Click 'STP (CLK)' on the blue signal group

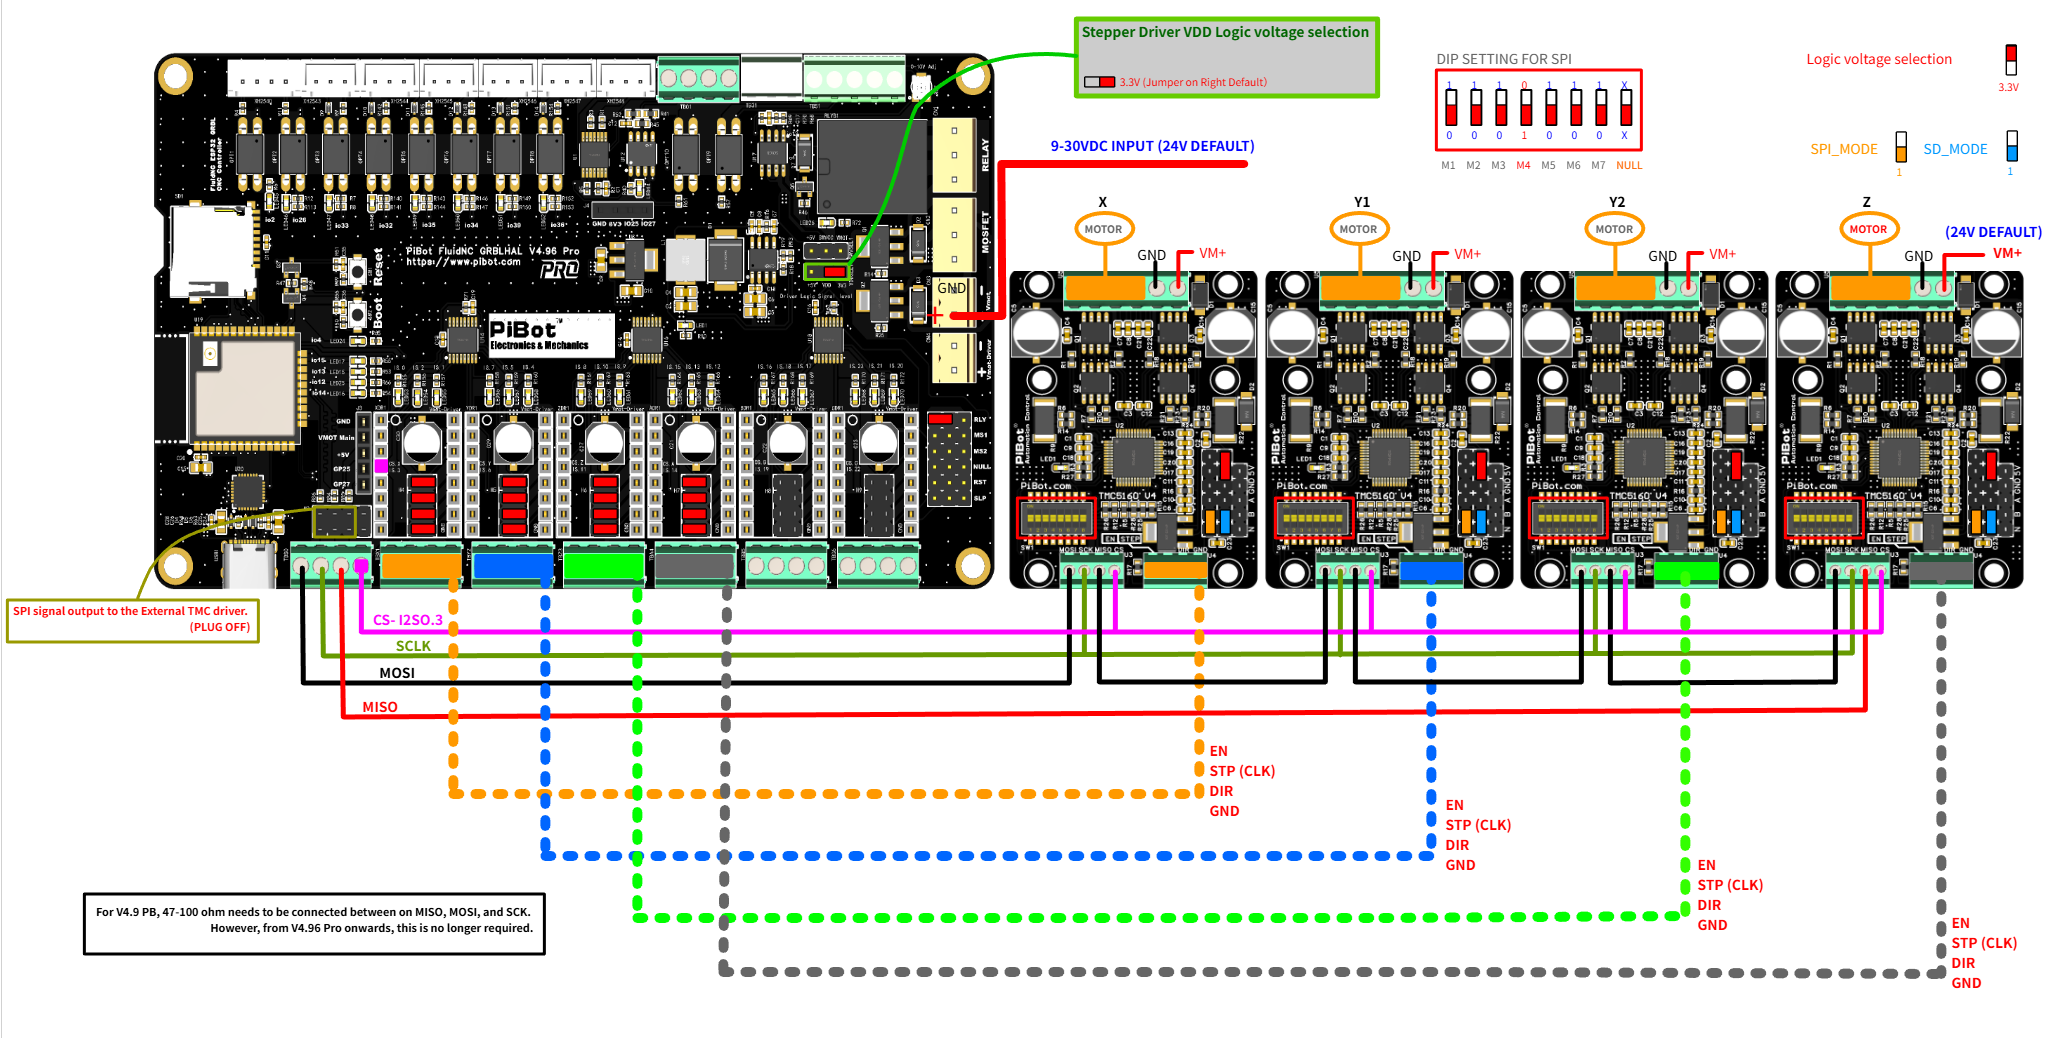point(1478,825)
